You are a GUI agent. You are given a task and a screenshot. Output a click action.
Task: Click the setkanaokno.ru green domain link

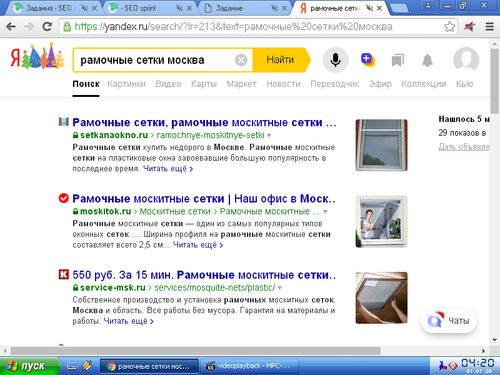(114, 135)
